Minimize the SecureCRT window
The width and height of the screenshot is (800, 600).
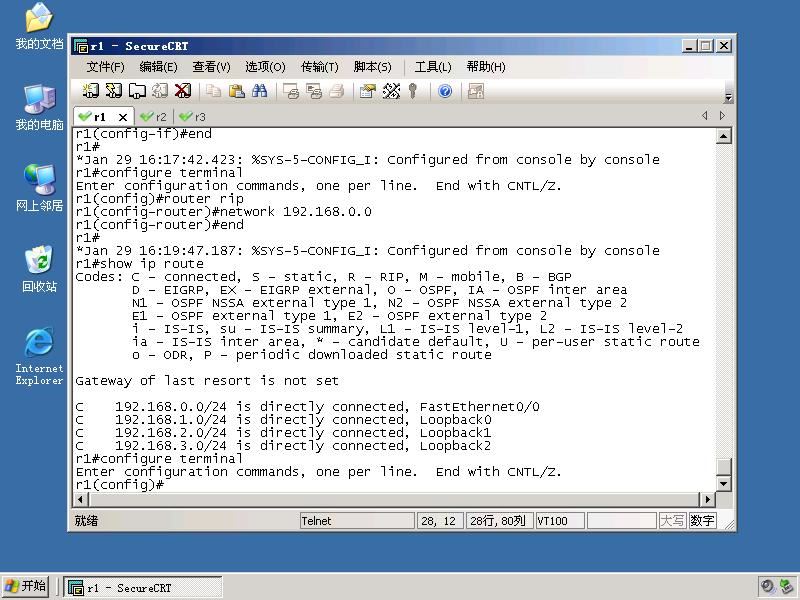[689, 46]
